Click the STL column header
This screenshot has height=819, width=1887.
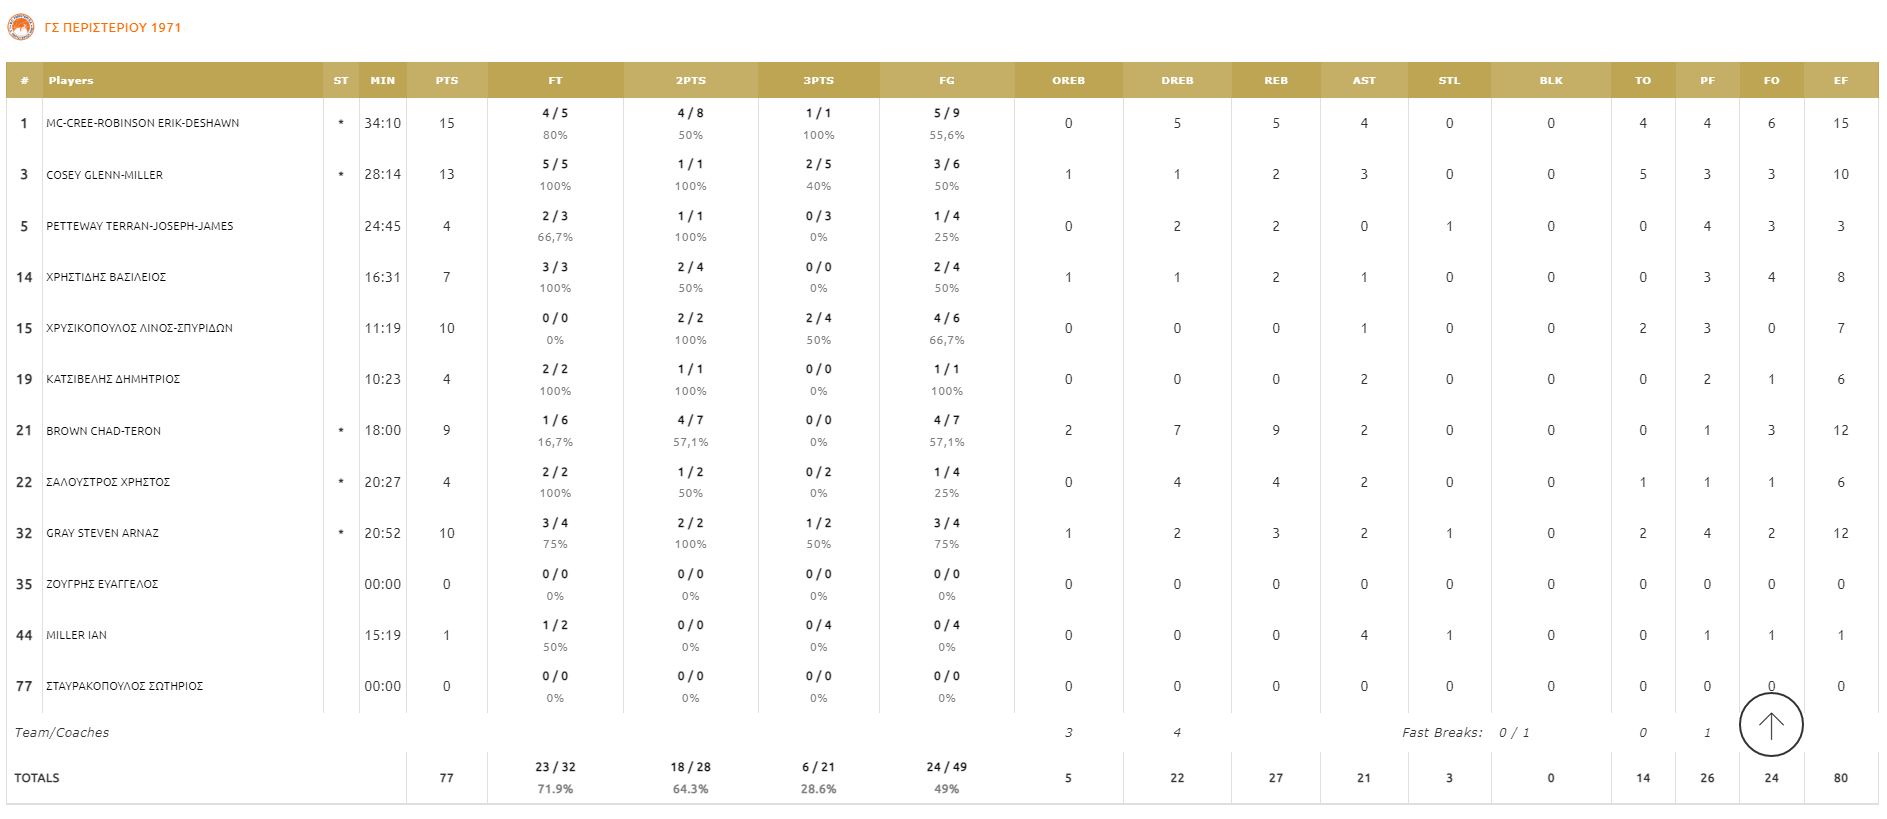click(1449, 81)
